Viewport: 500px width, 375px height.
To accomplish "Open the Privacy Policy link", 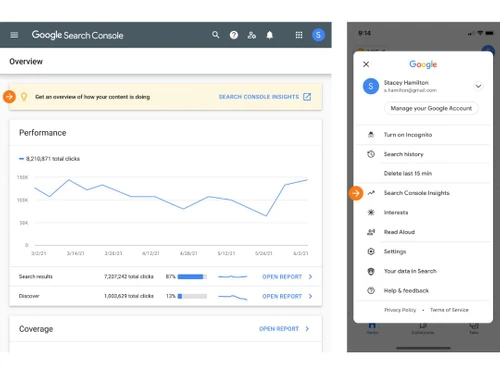I will [400, 310].
